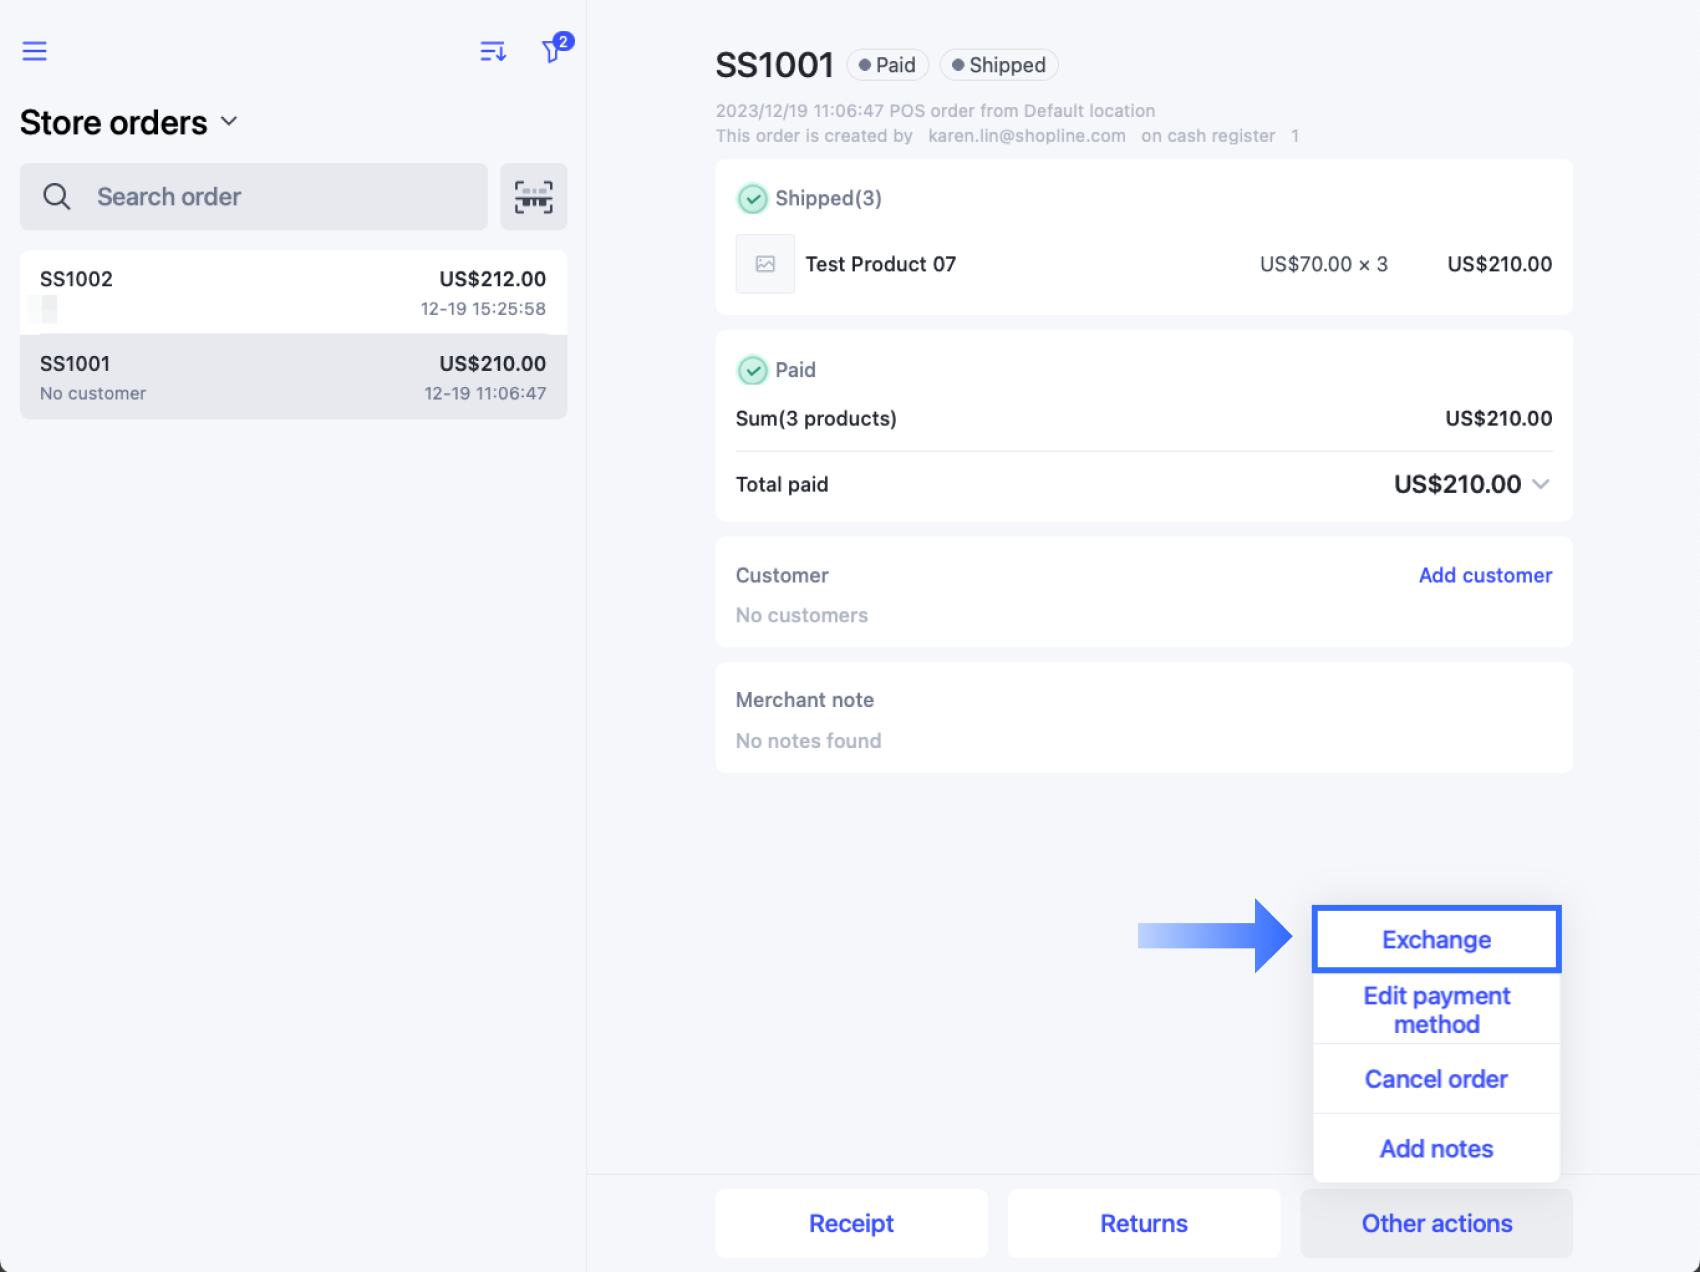Expand the Store orders dropdown

pos(228,122)
